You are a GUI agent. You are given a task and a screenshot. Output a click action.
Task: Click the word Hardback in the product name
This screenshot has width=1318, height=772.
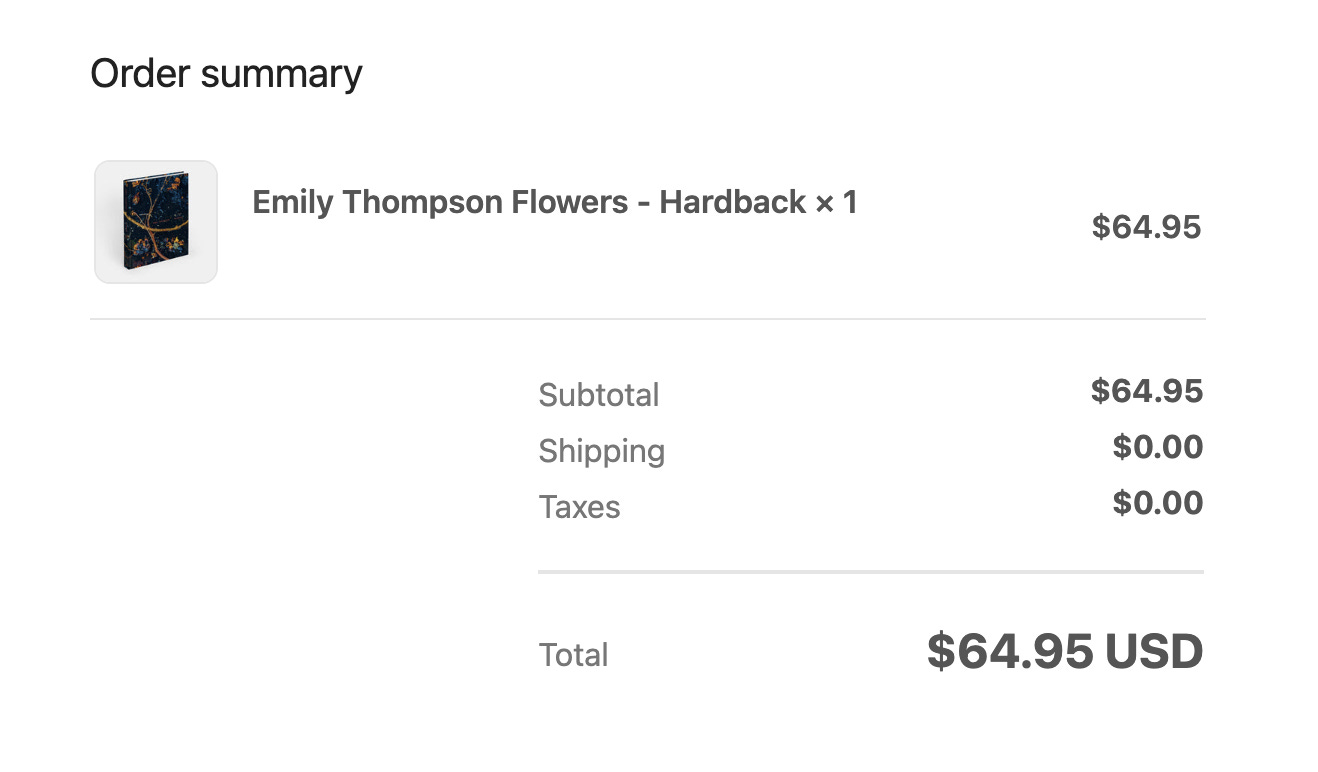pyautogui.click(x=733, y=202)
